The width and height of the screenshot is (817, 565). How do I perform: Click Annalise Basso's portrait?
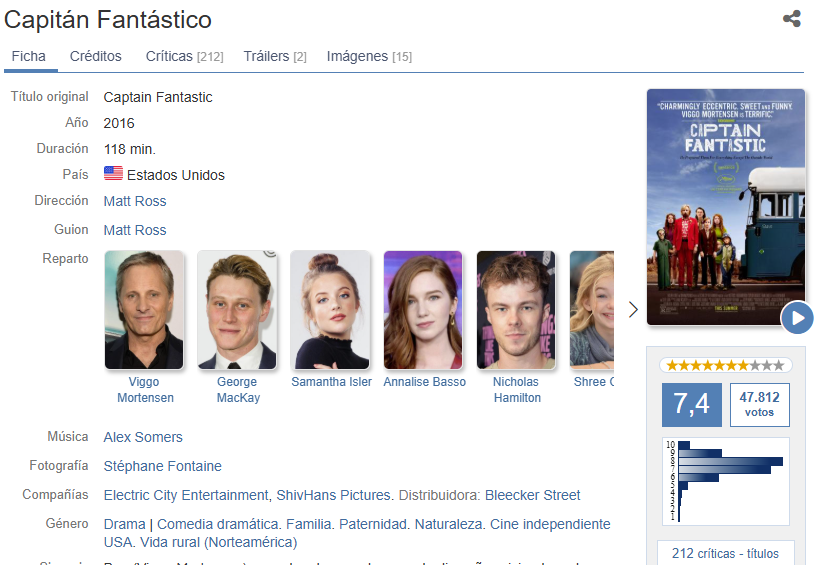point(423,310)
